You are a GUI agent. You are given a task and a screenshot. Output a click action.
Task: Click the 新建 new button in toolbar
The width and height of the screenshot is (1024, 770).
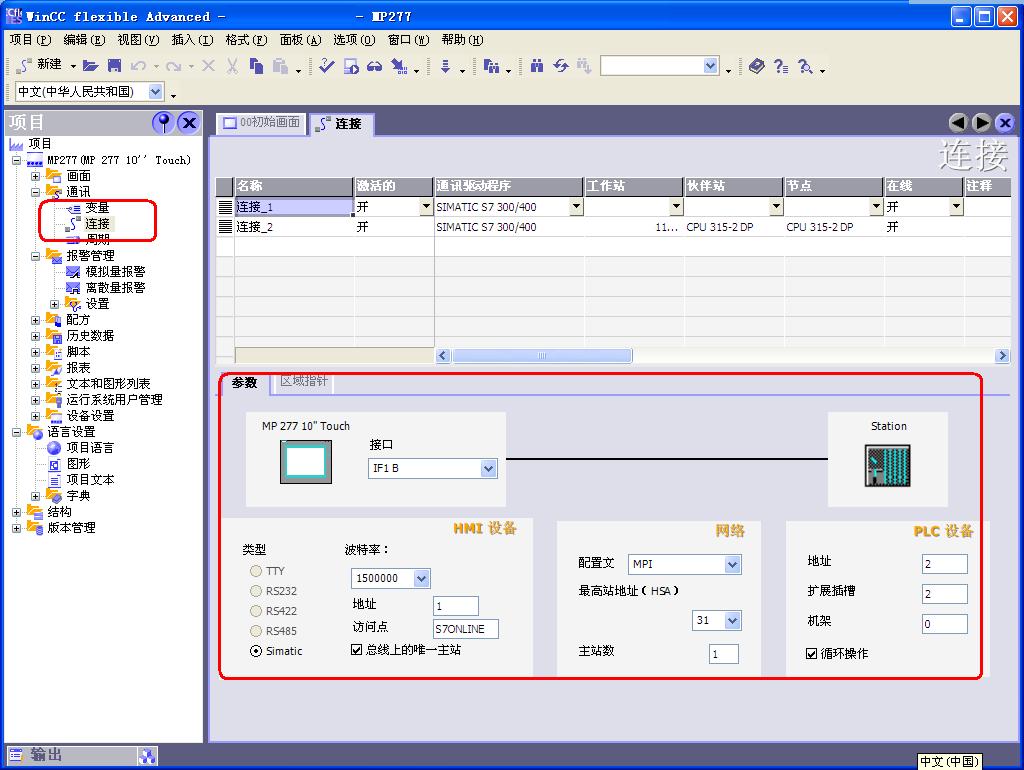point(40,65)
